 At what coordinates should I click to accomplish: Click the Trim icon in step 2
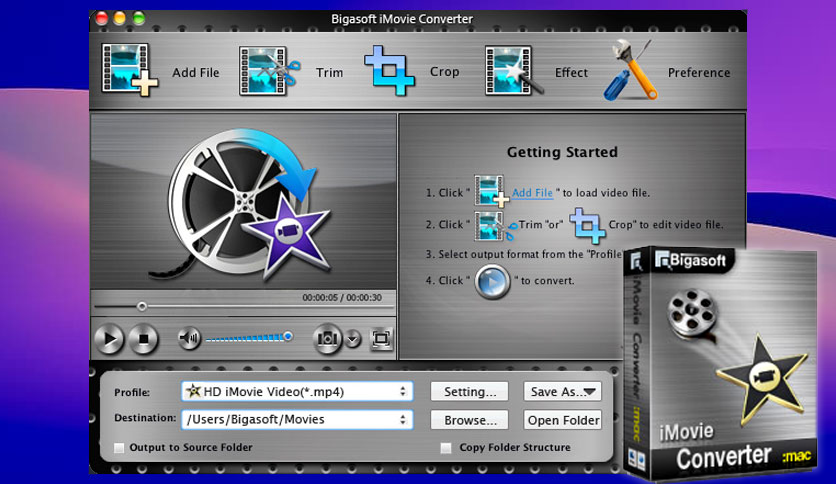coord(495,226)
